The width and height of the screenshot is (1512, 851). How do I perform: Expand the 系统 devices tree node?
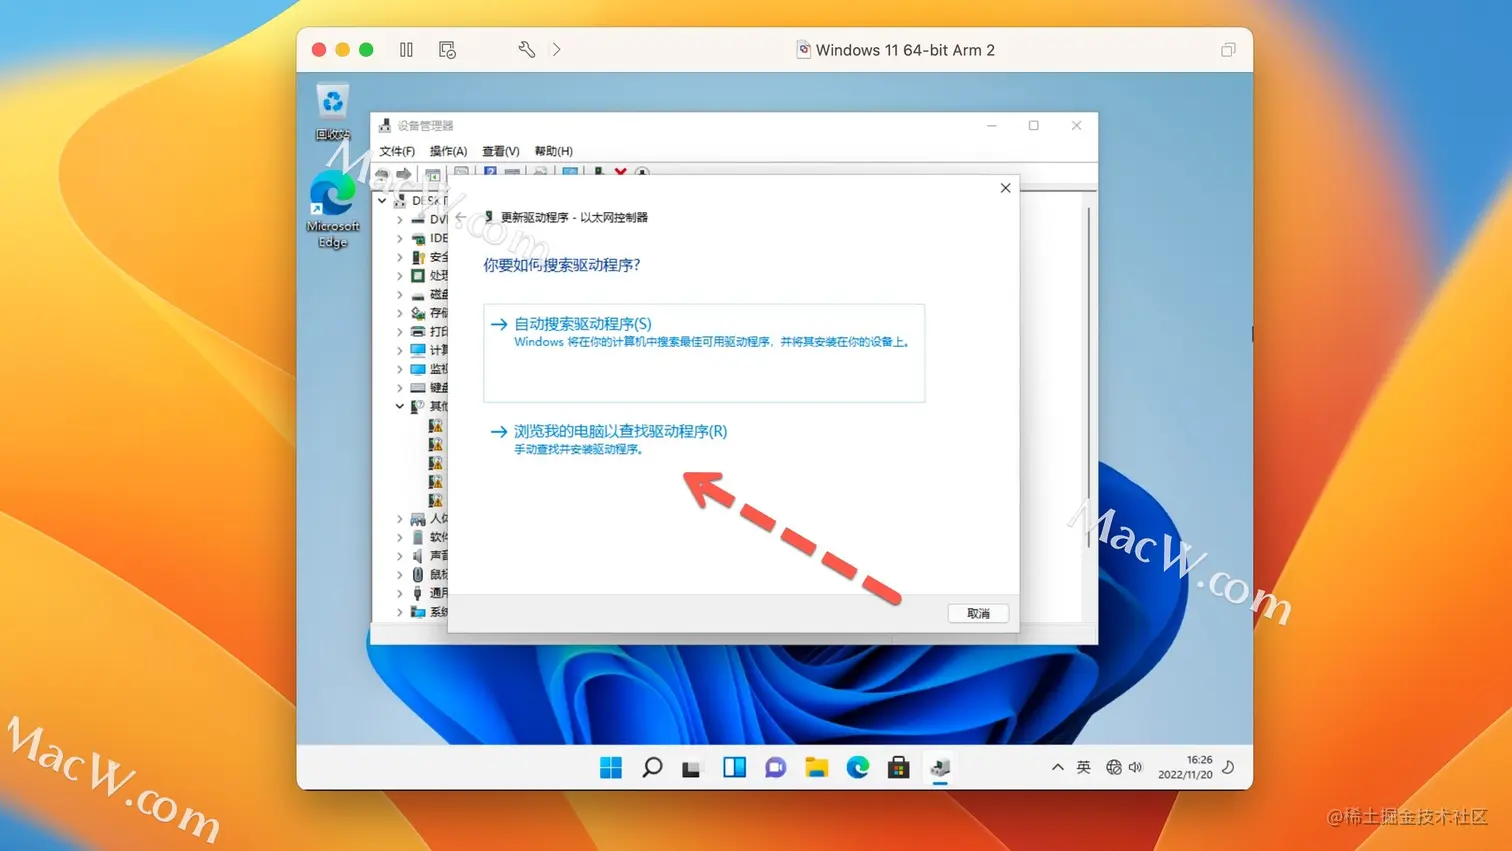(x=400, y=612)
